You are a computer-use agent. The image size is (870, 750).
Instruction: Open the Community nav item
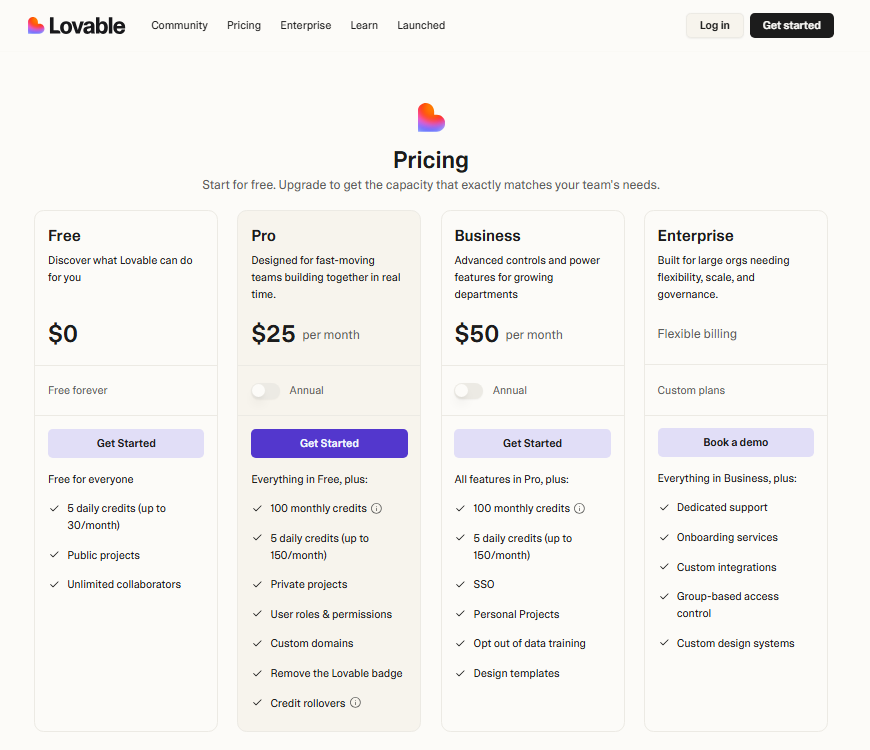(179, 26)
